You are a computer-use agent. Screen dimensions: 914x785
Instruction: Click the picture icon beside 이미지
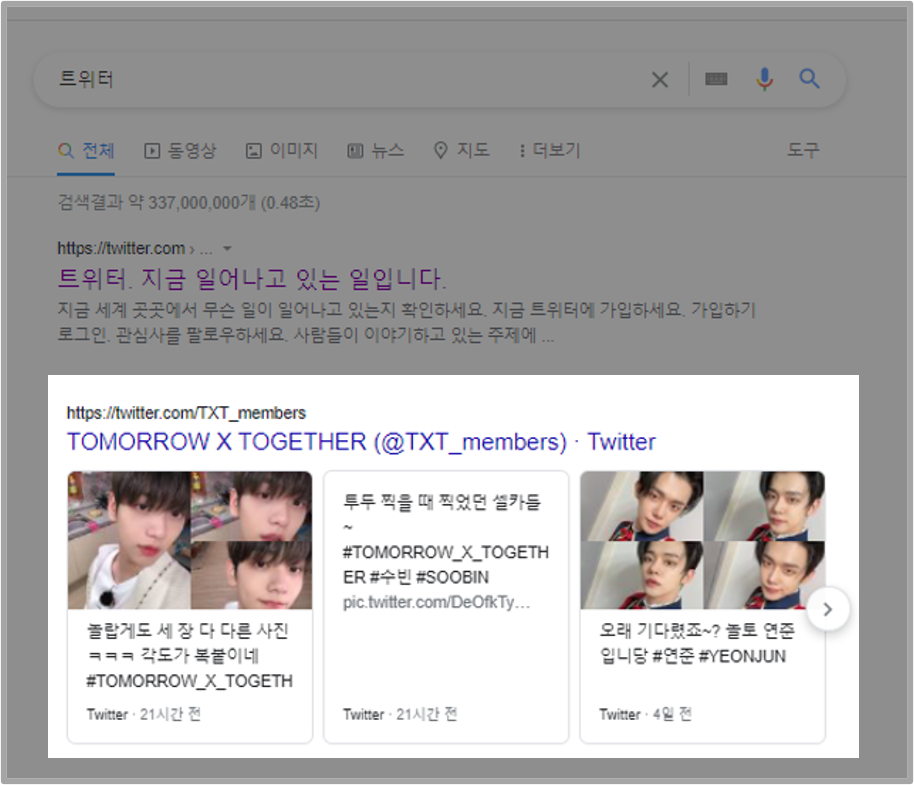(x=253, y=150)
